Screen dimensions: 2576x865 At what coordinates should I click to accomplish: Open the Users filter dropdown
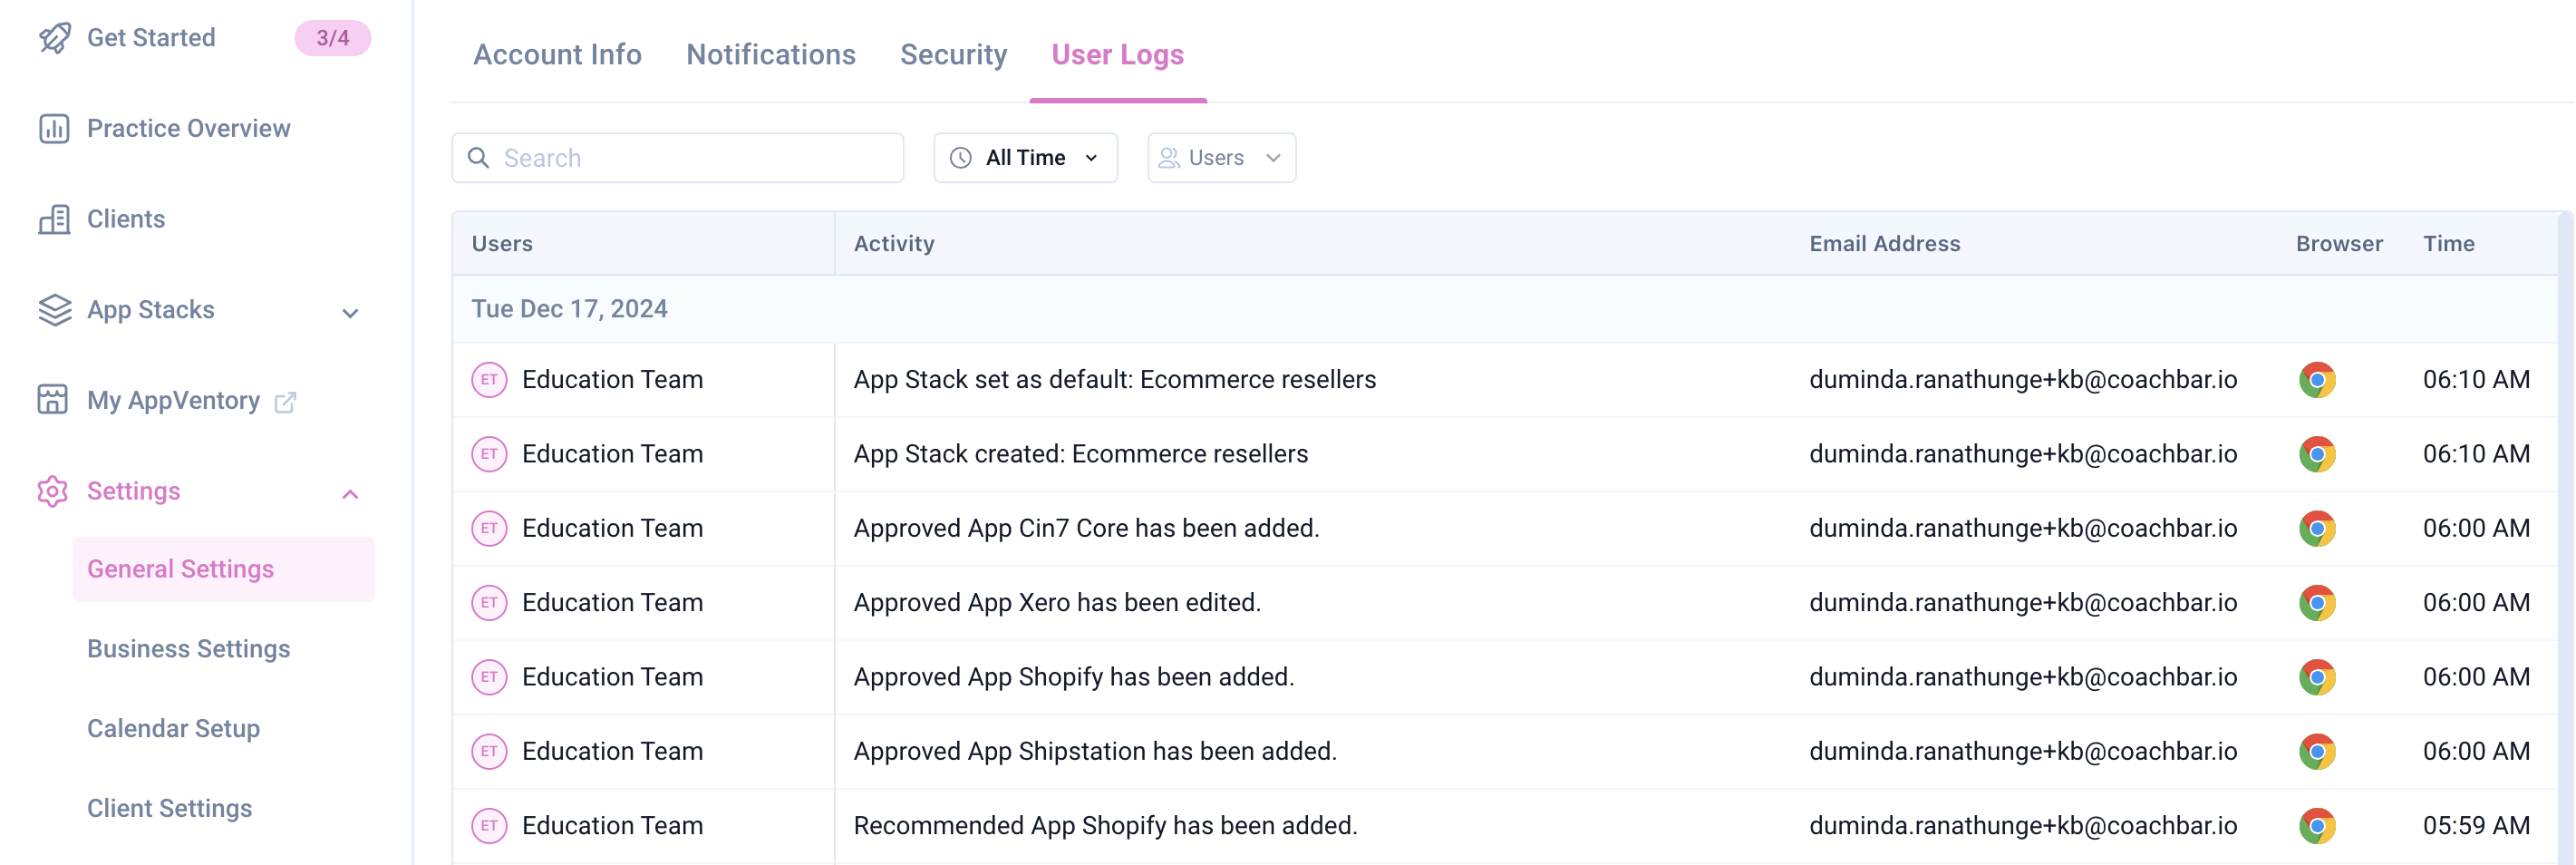[1220, 158]
